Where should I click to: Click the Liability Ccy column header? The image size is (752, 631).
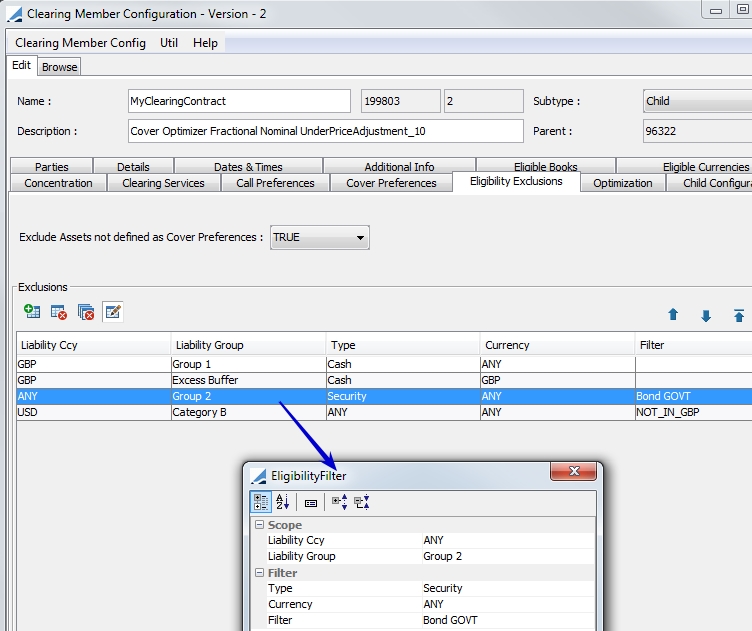pos(94,345)
